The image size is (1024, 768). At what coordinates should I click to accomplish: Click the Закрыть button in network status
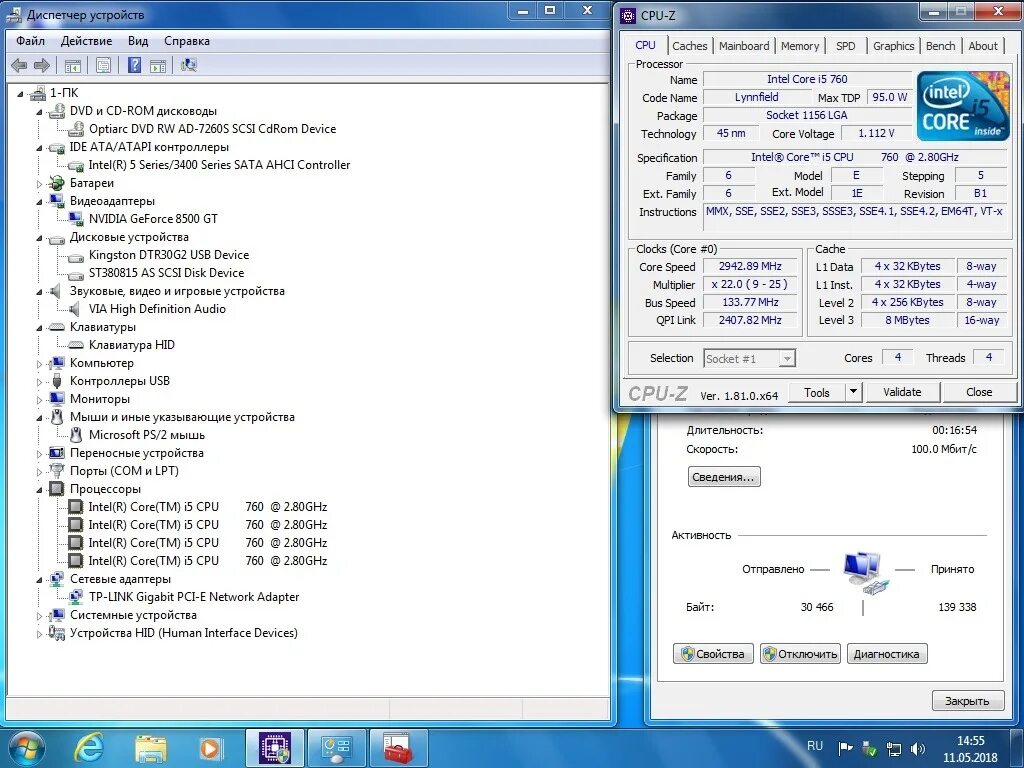[967, 701]
